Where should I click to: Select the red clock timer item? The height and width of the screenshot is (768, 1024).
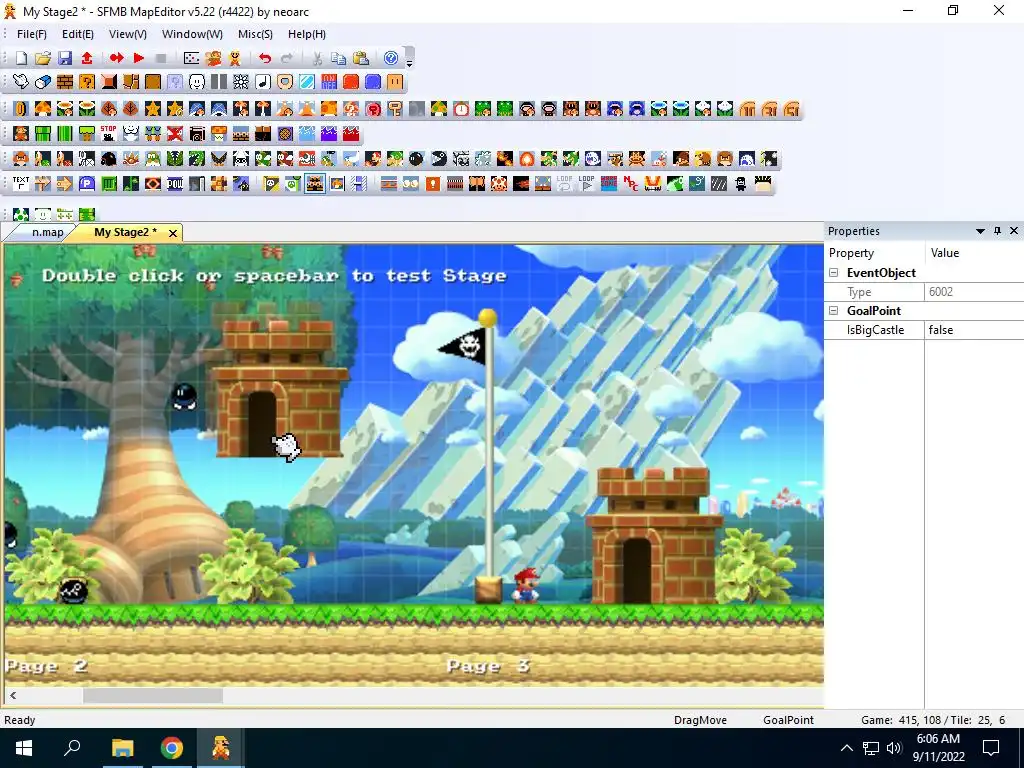[x=461, y=108]
